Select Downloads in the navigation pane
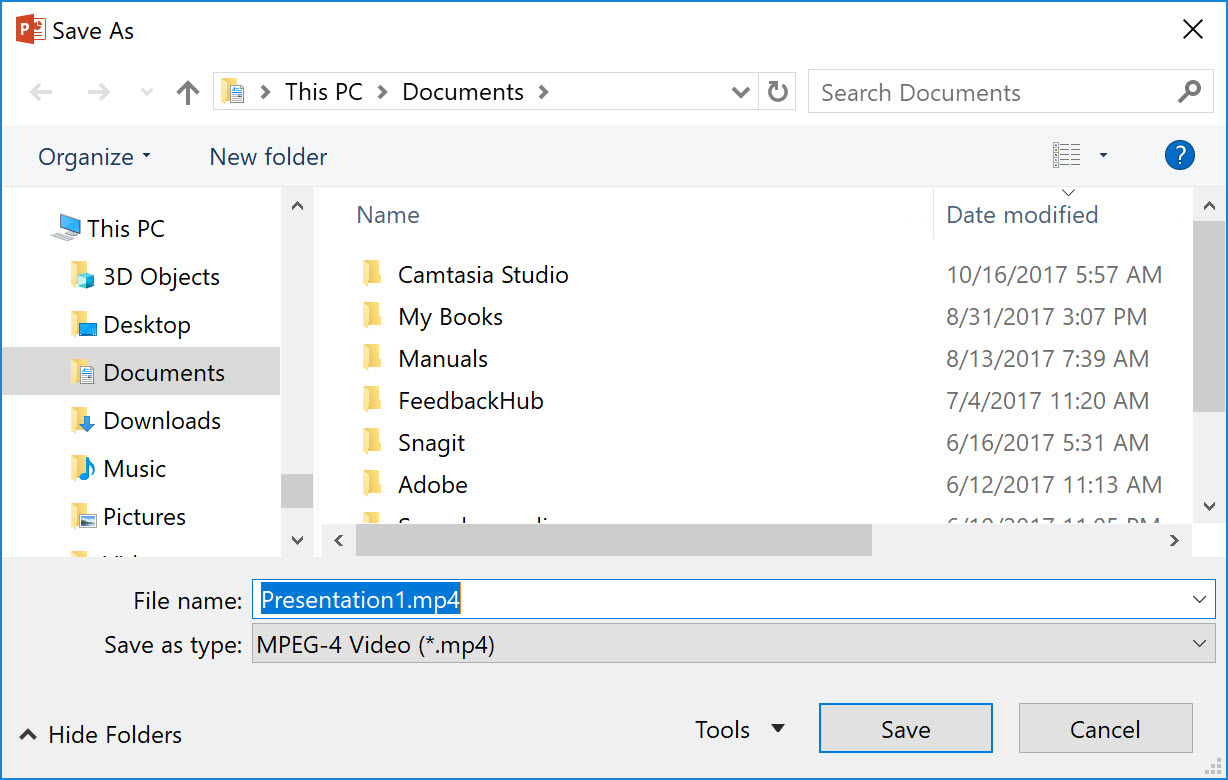This screenshot has width=1228, height=780. pos(162,421)
